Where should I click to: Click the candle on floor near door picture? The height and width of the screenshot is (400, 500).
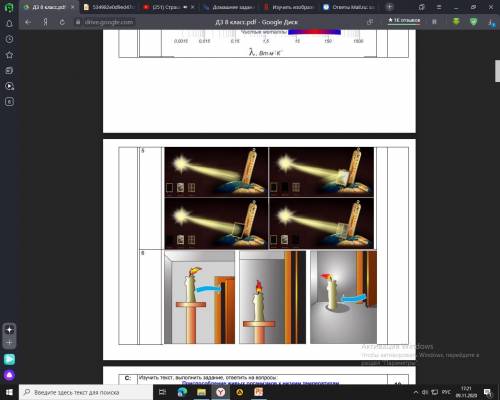tap(343, 297)
